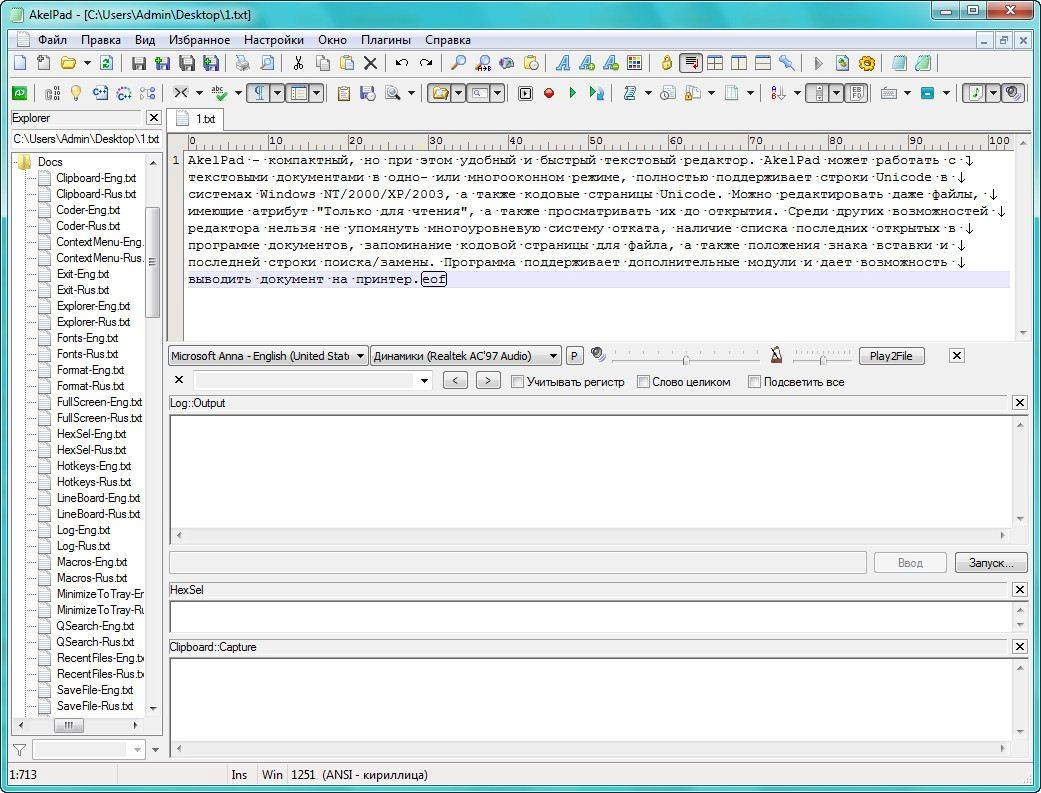
Task: Click the Play2File button
Action: point(891,356)
